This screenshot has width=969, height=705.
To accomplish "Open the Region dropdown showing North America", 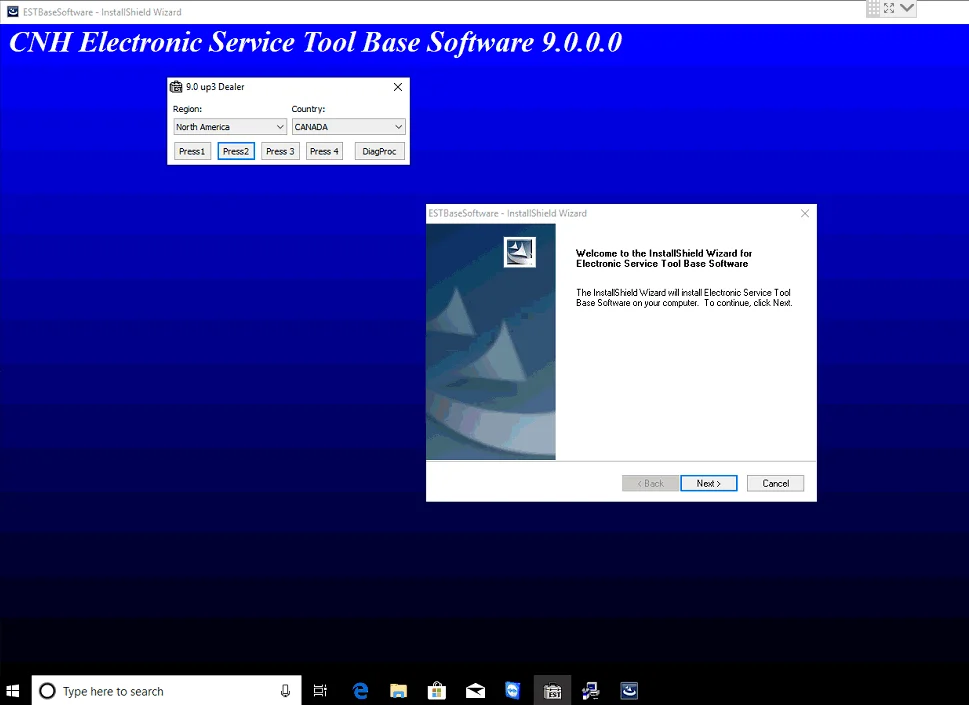I will point(230,127).
